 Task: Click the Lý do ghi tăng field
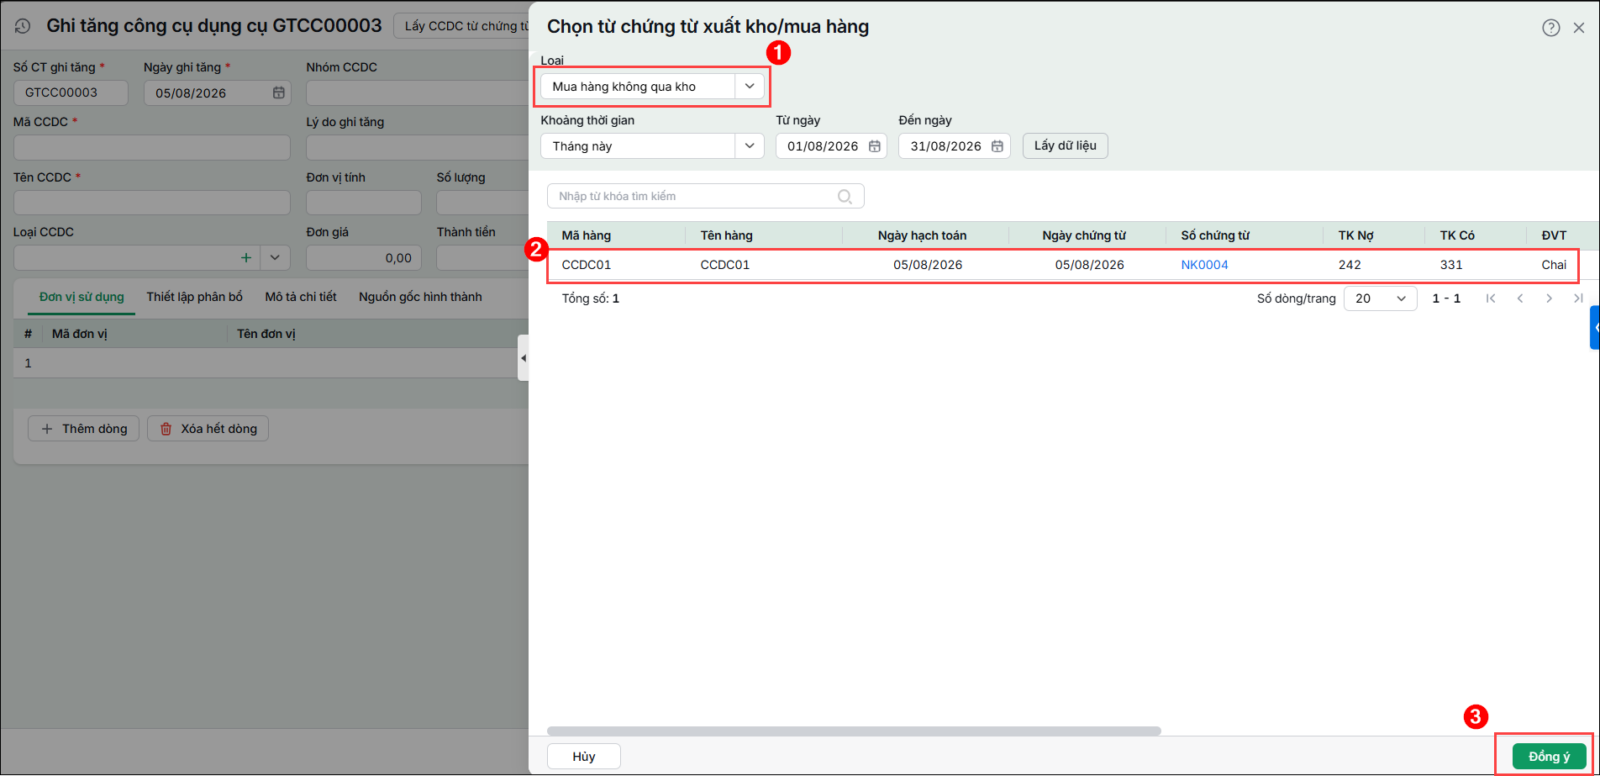coord(417,148)
